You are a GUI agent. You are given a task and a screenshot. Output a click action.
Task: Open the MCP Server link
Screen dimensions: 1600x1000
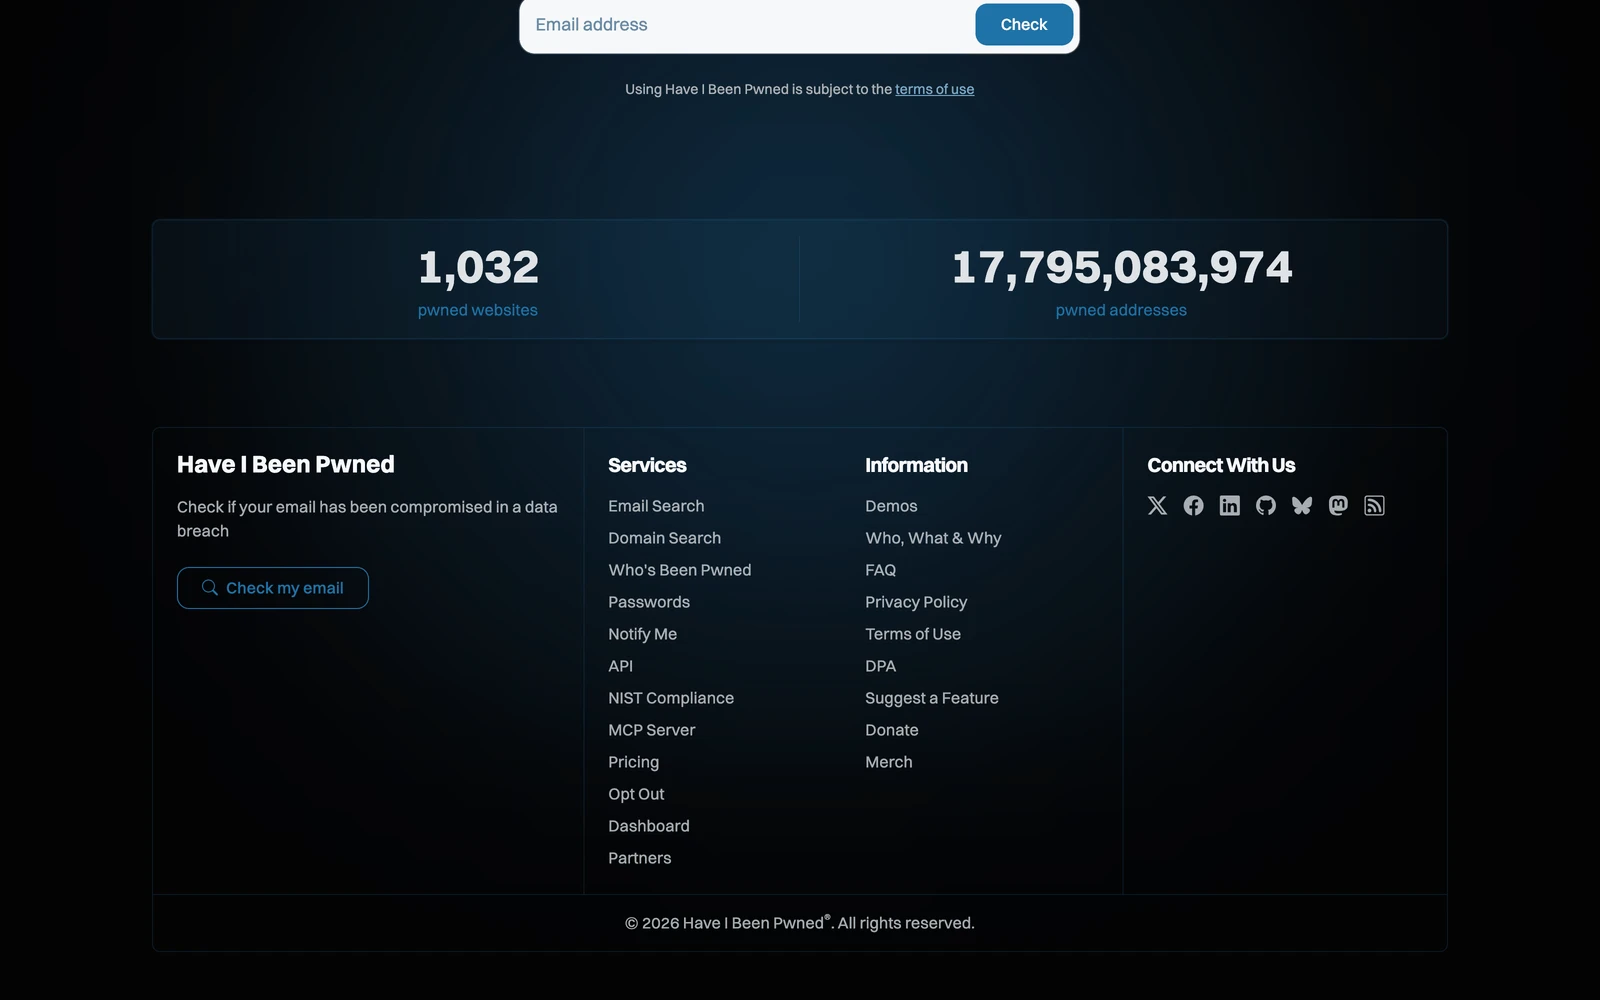[x=651, y=730]
